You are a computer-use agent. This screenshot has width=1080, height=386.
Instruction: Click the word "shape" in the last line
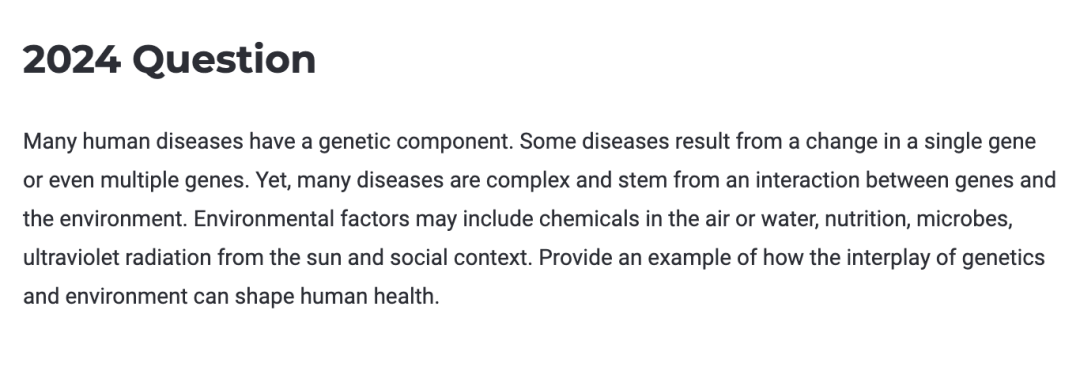coord(264,297)
